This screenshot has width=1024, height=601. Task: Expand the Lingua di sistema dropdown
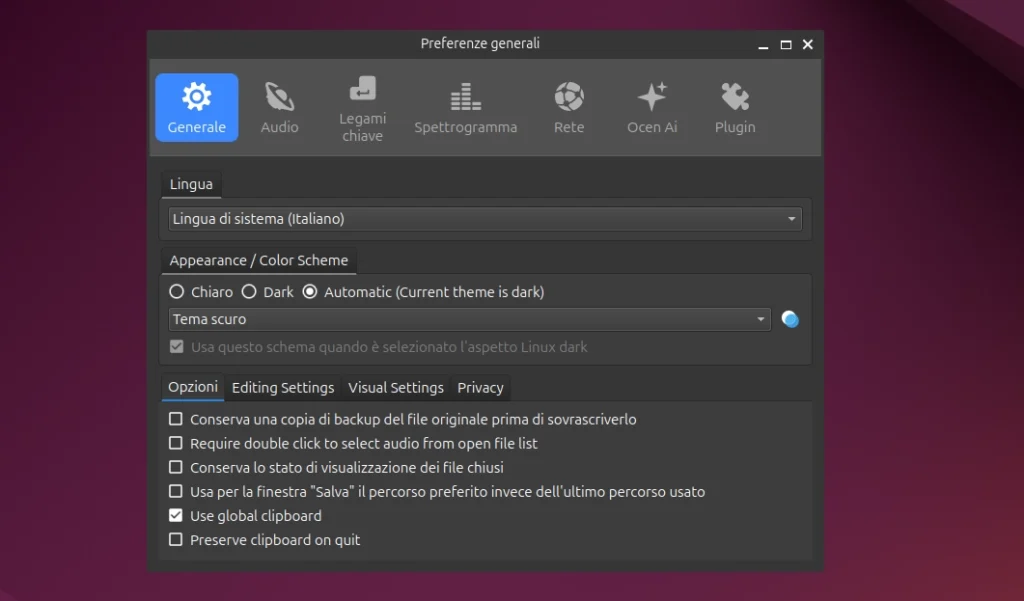485,219
